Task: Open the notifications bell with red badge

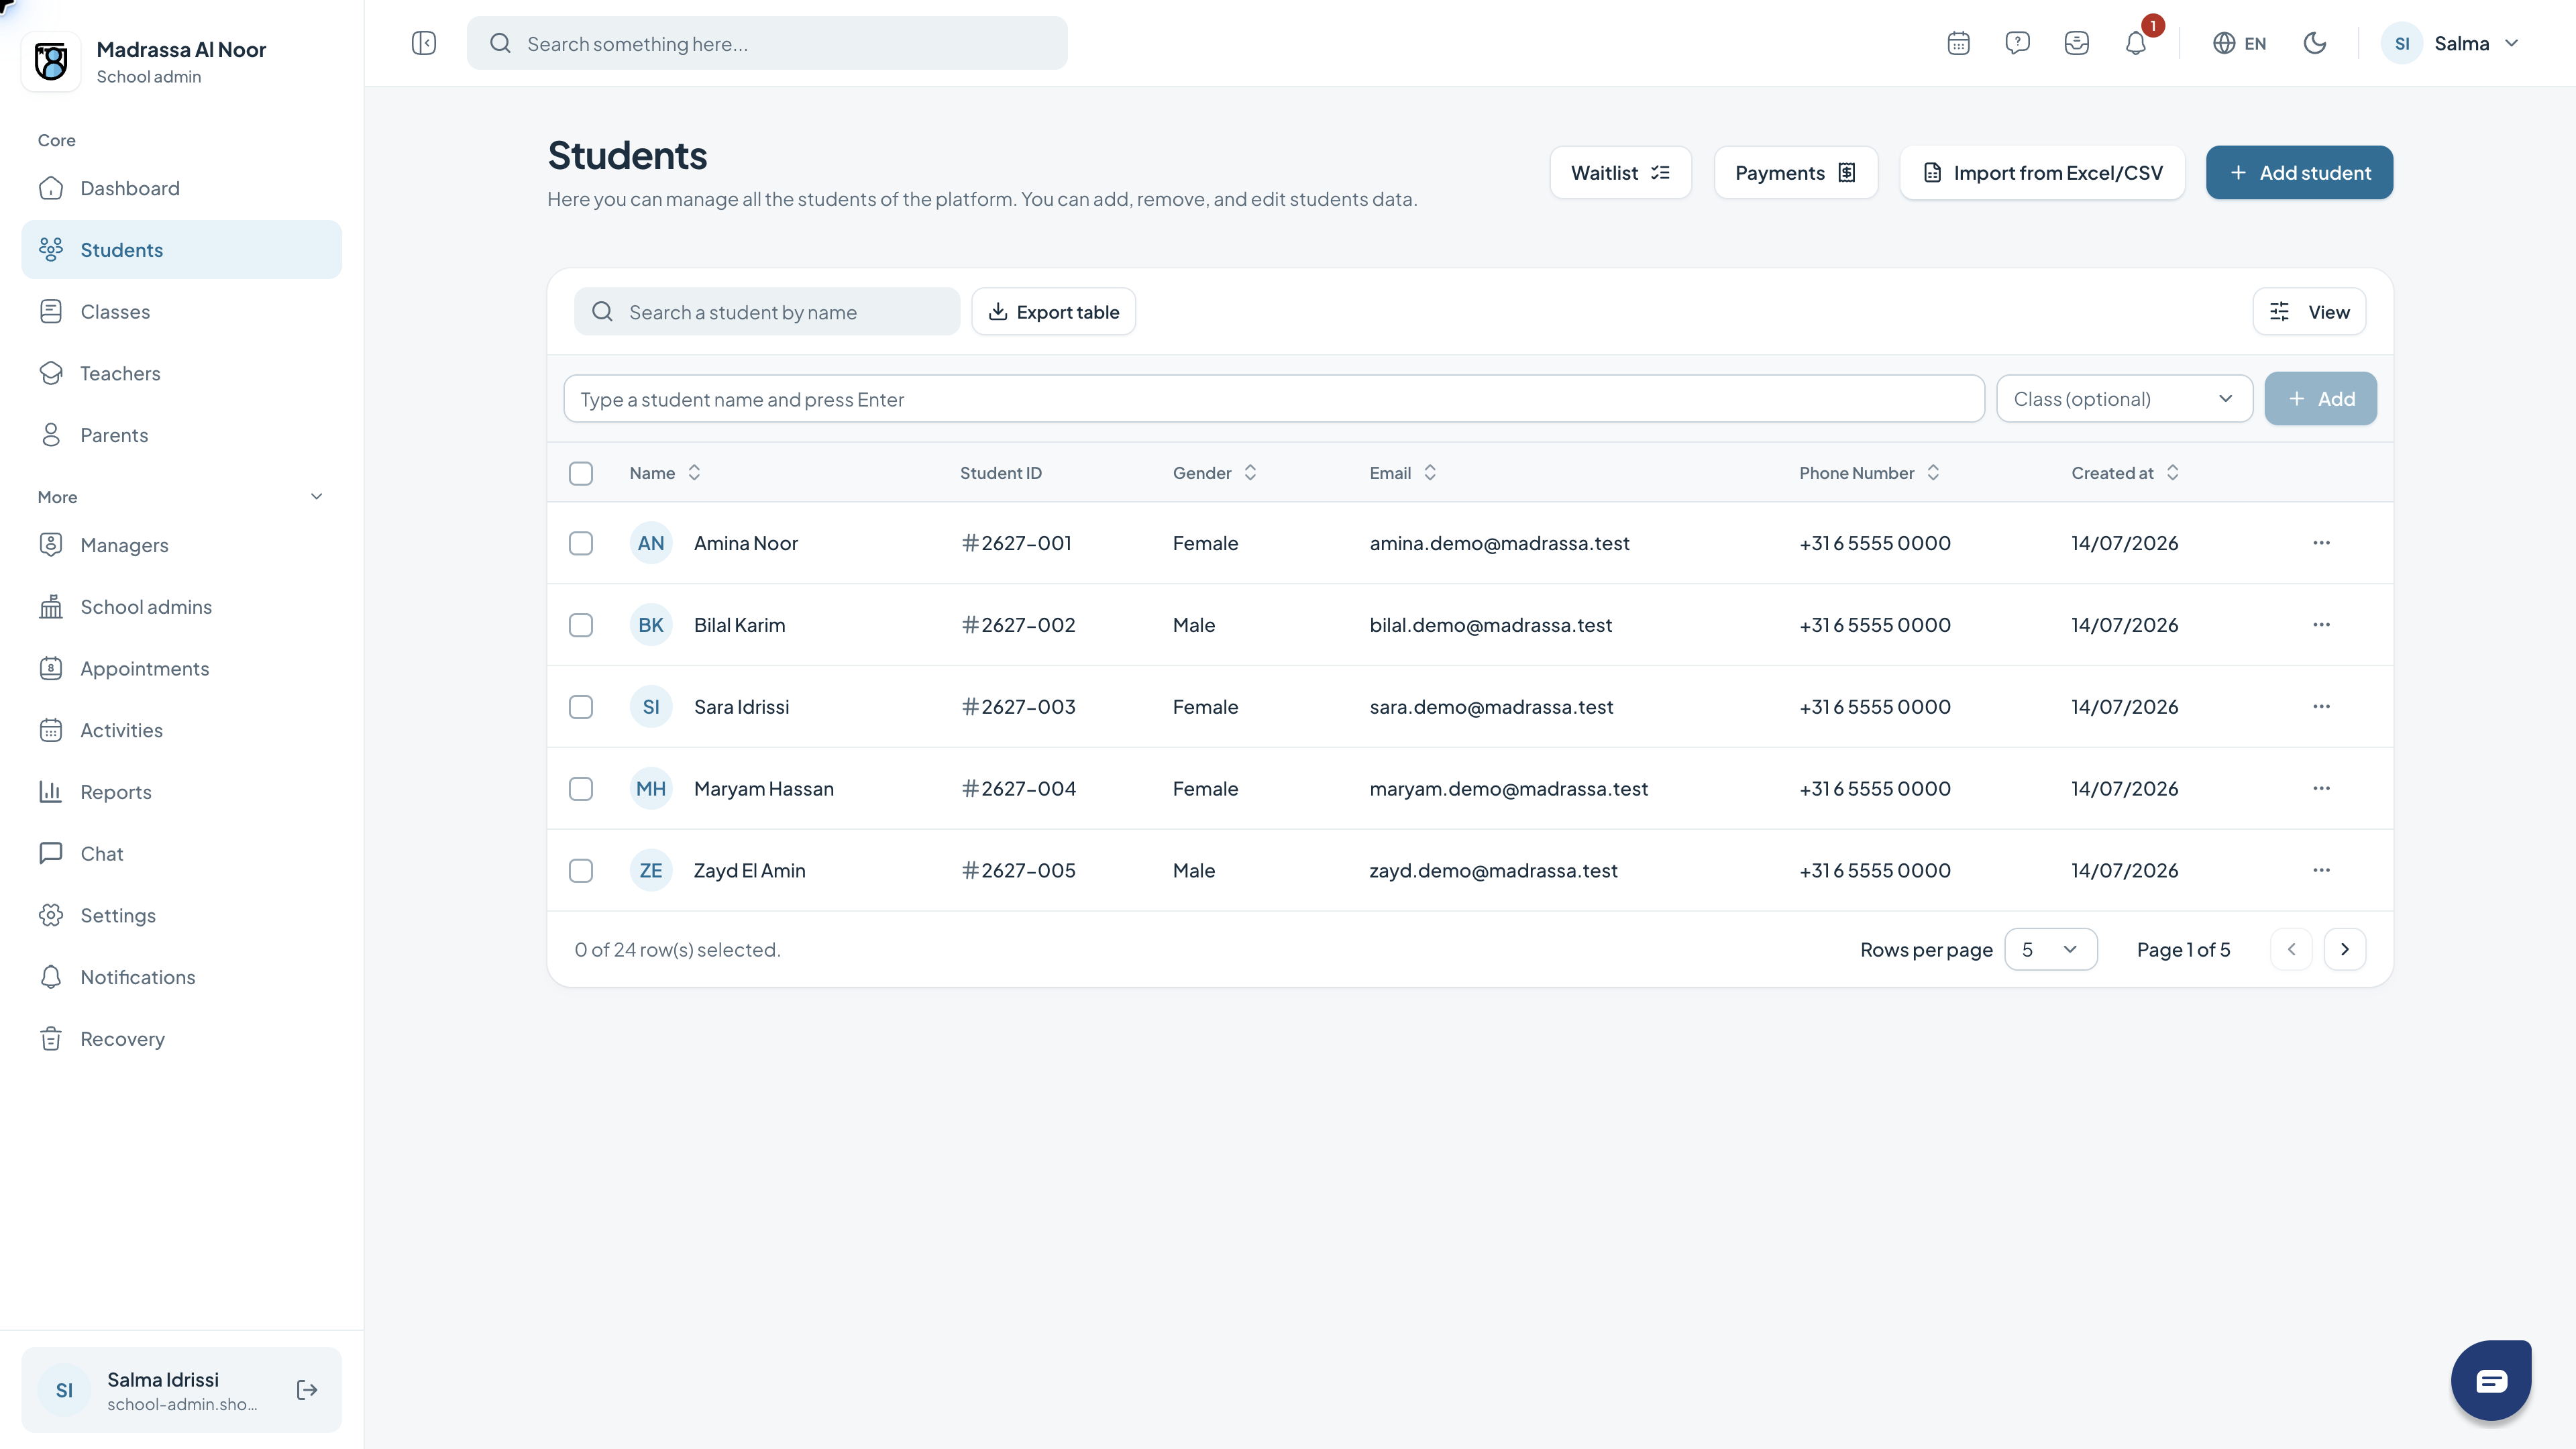Action: pyautogui.click(x=2136, y=43)
